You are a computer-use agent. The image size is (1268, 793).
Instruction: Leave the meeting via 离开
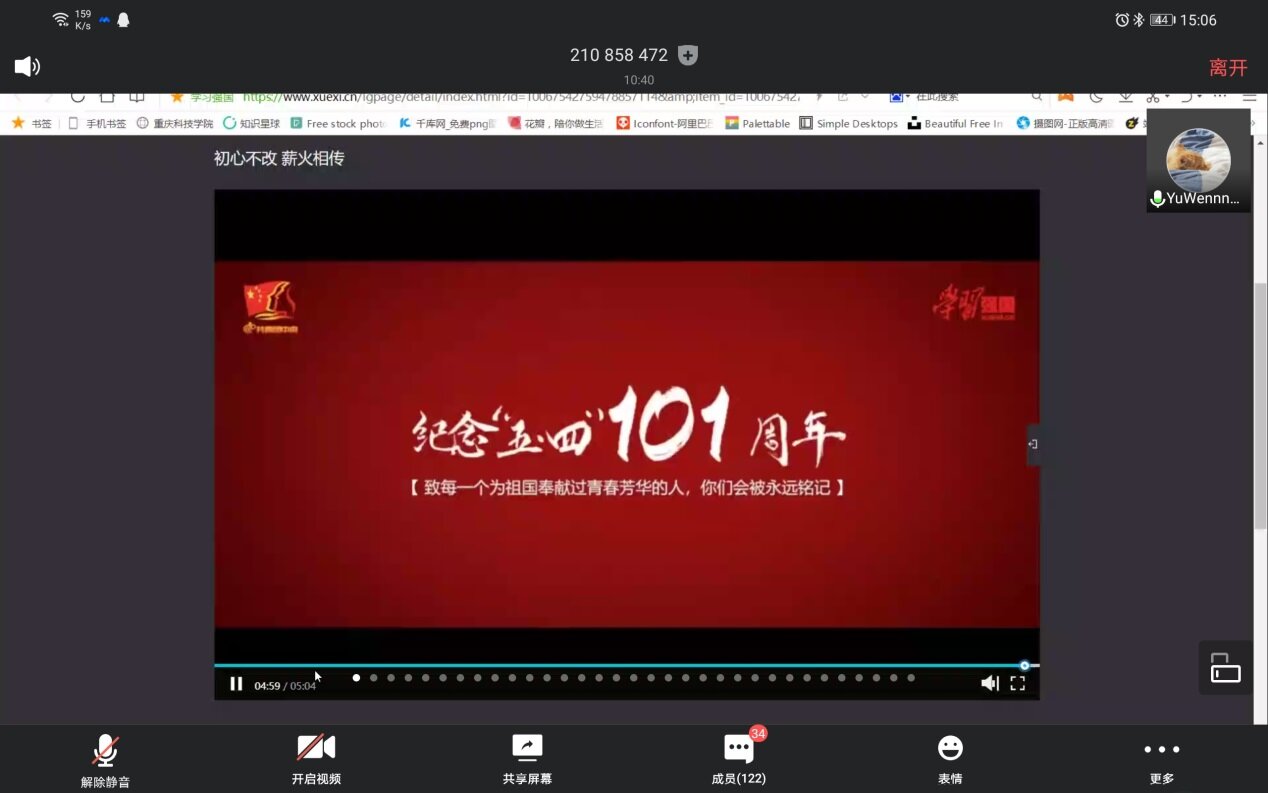click(x=1228, y=67)
